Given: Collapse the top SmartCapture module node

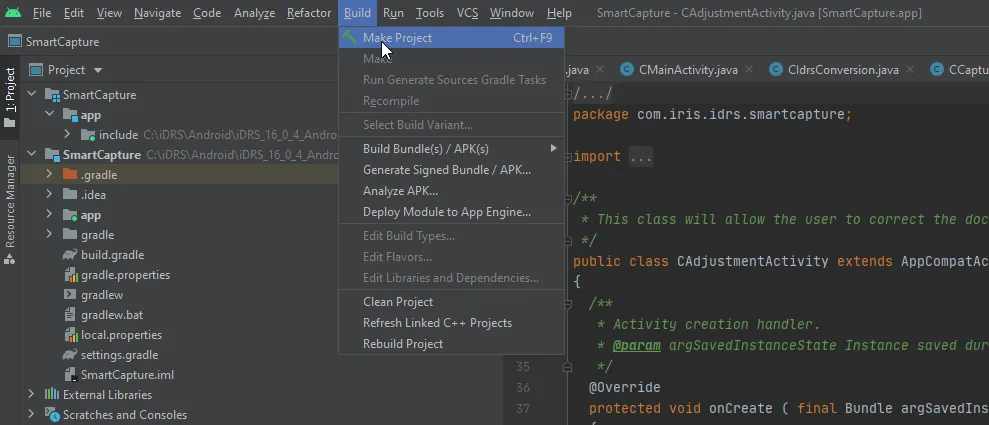Looking at the screenshot, I should [31, 95].
